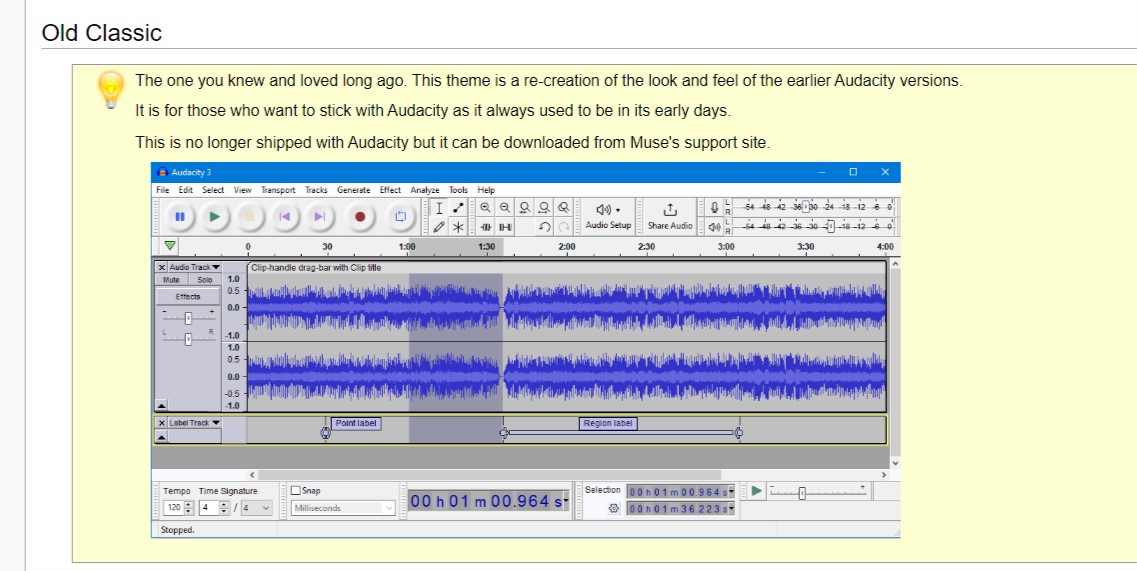Click the Zoom Out magnifier
The width and height of the screenshot is (1137, 571).
(505, 208)
